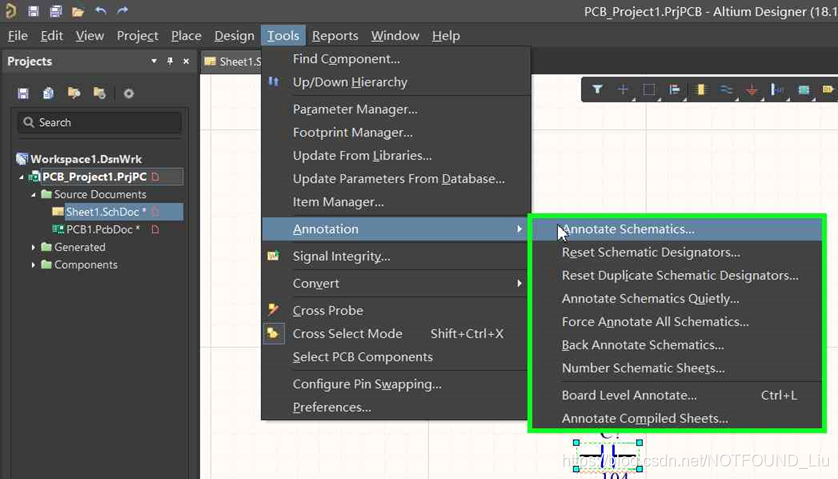The height and width of the screenshot is (479, 838).
Task: Click the selection filter funnel icon
Action: click(x=597, y=89)
